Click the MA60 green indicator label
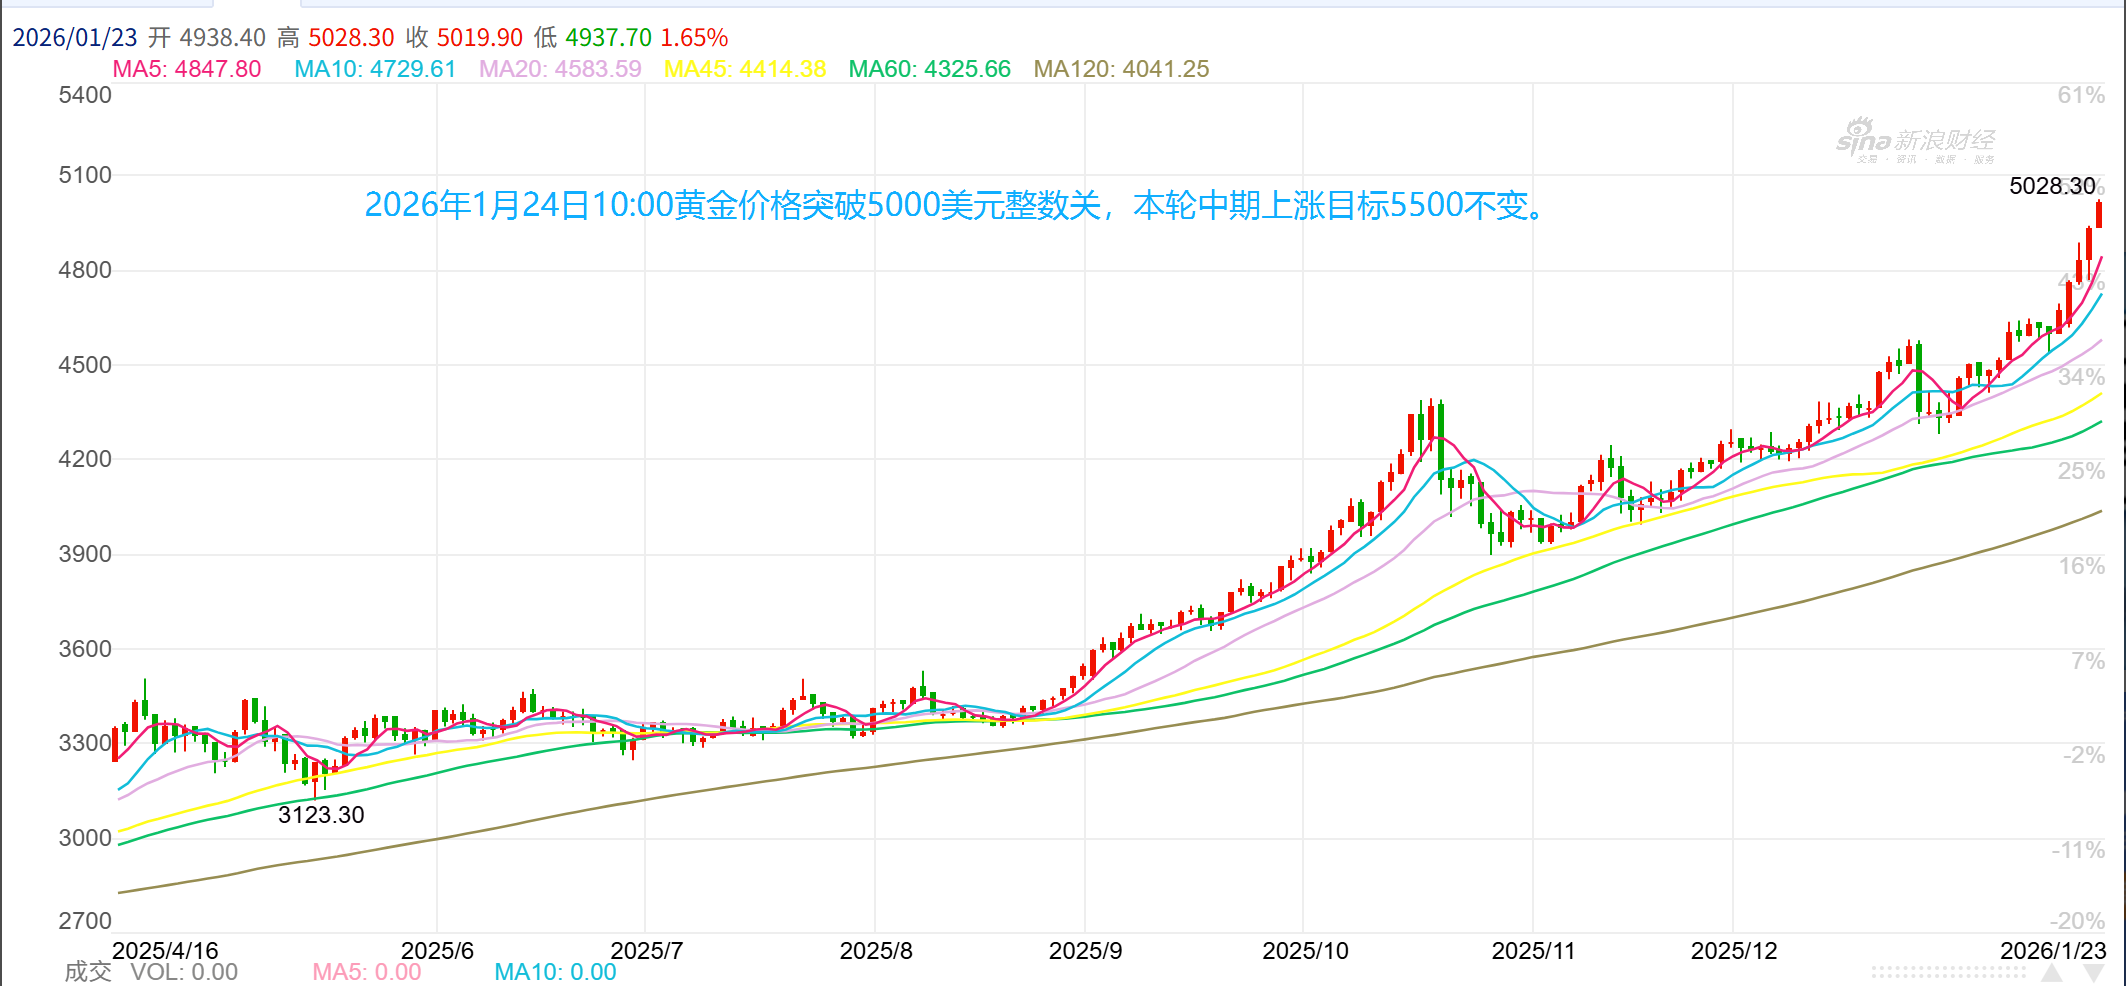 pyautogui.click(x=929, y=69)
